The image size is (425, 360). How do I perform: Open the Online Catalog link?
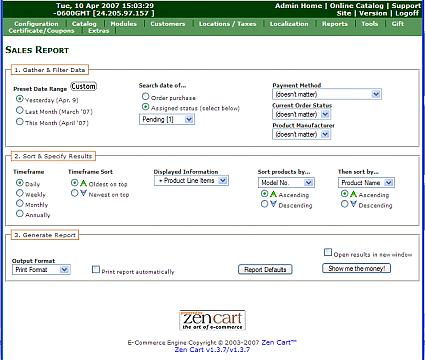[x=357, y=6]
